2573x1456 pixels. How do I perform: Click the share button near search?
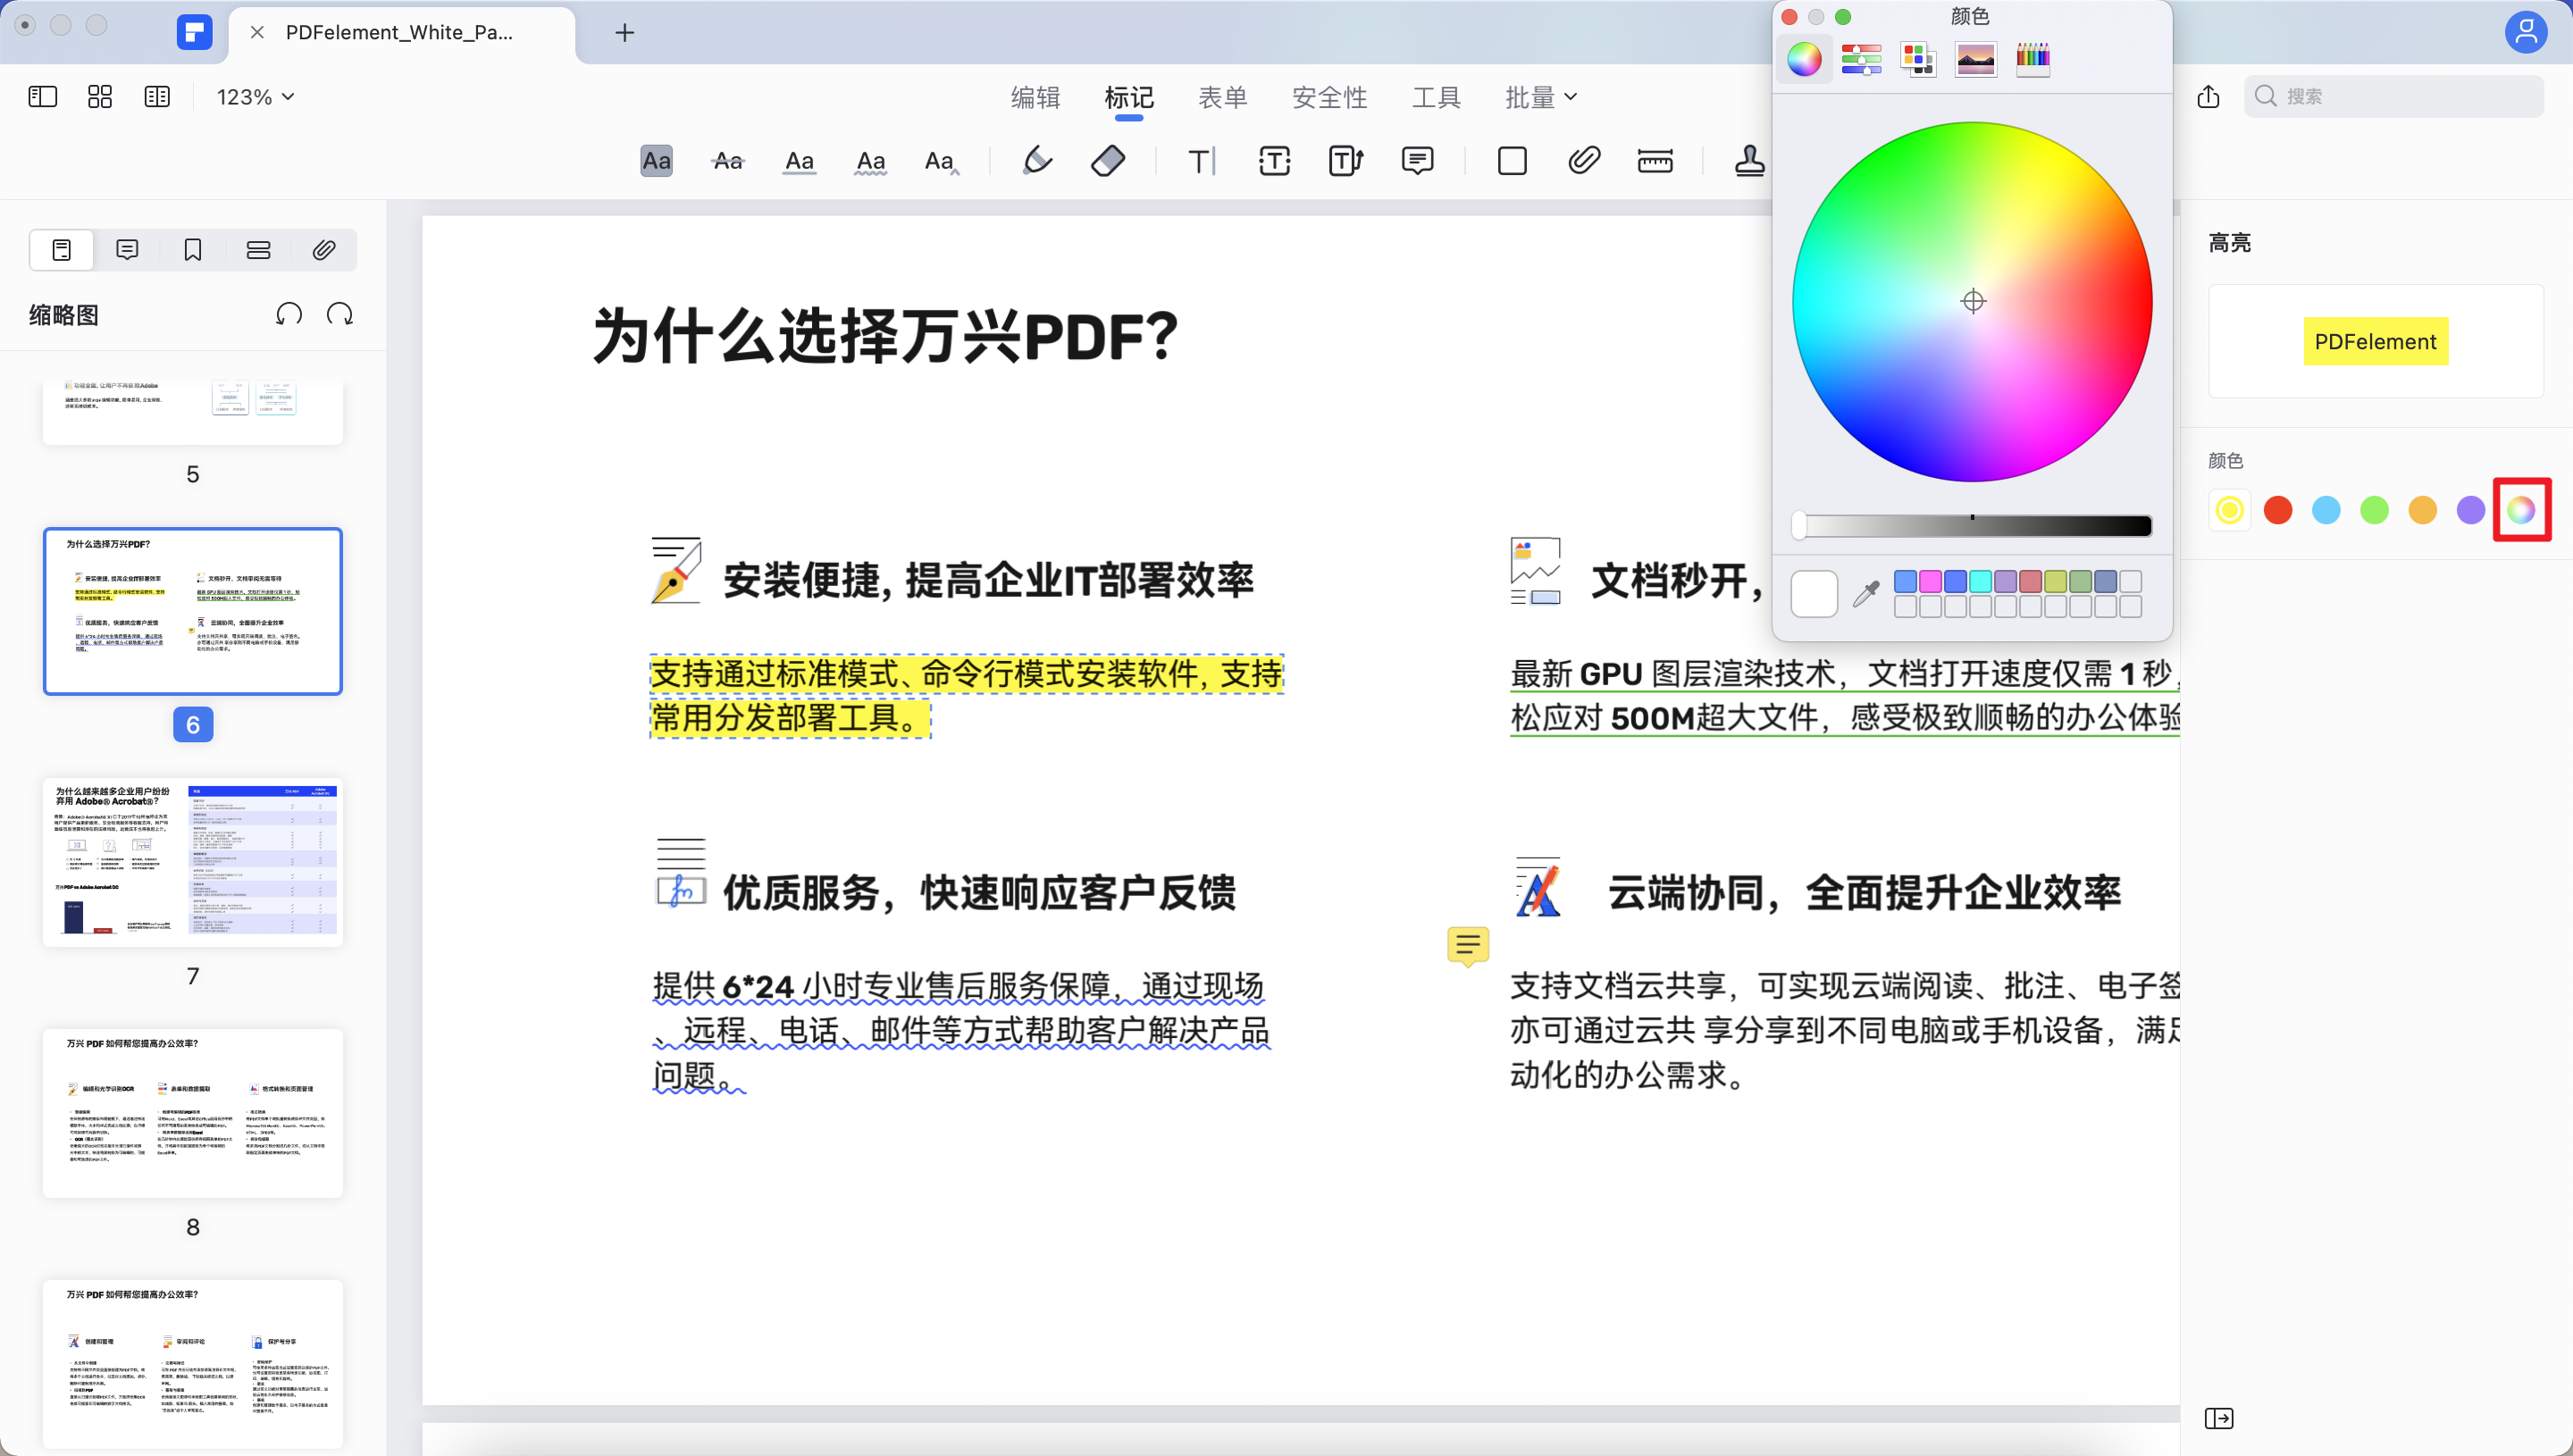click(x=2209, y=96)
